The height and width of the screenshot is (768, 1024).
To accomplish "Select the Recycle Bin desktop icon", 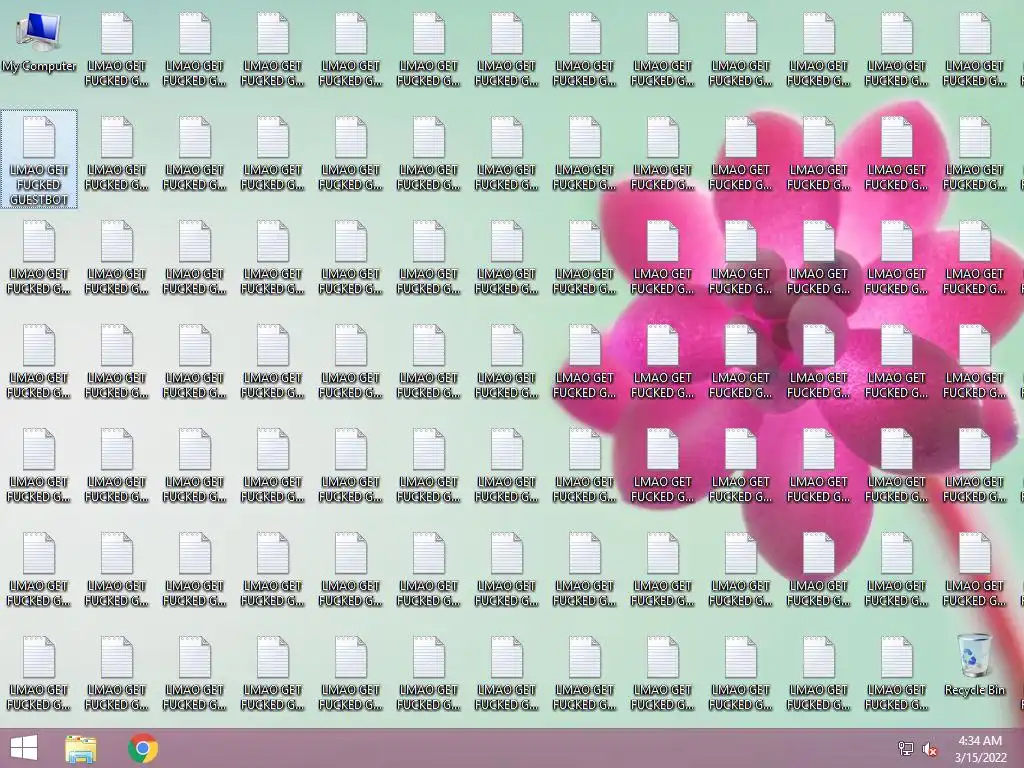I will point(974,665).
